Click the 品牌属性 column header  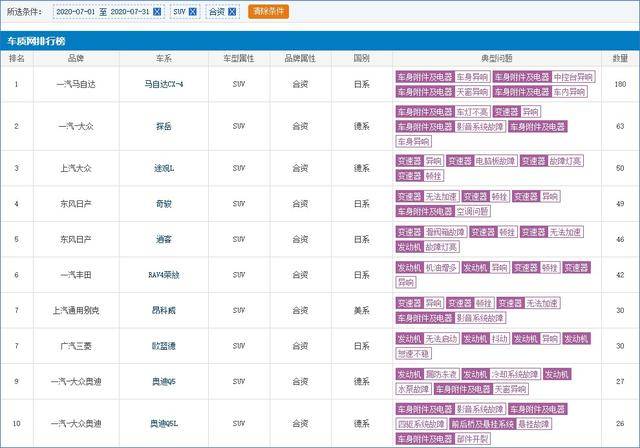click(x=300, y=58)
